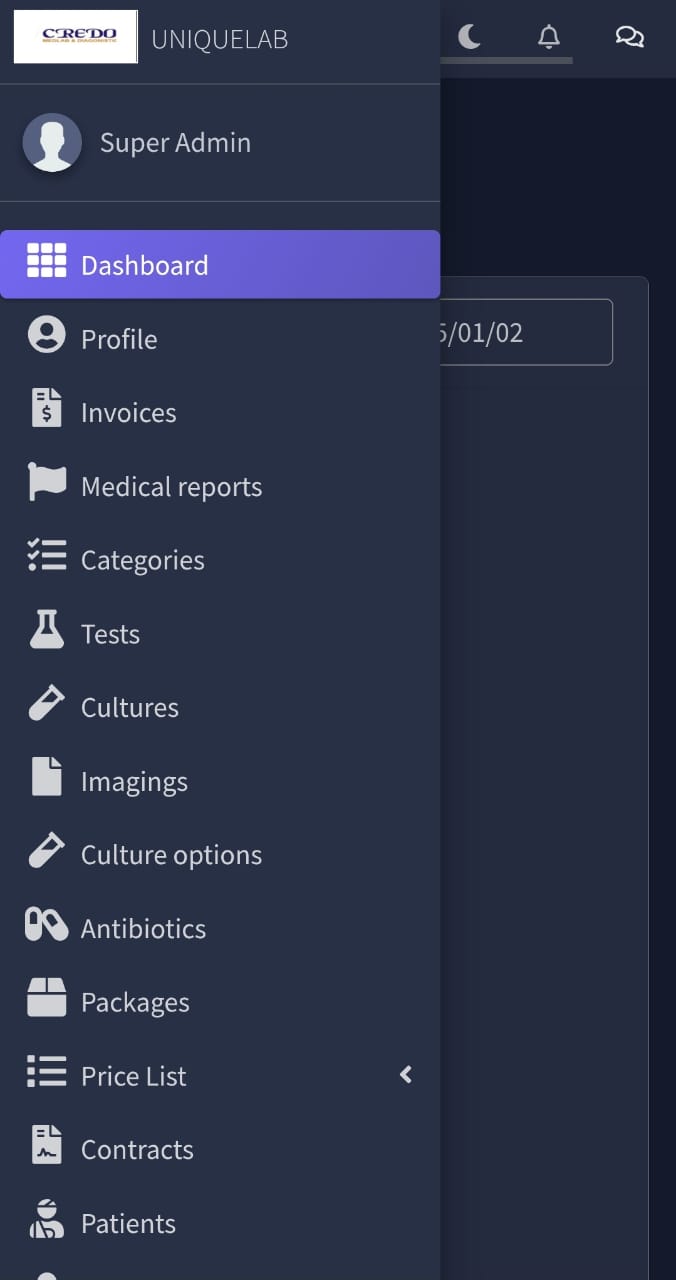This screenshot has height=1280, width=676.
Task: Click the Antibiotics pills icon
Action: click(46, 924)
